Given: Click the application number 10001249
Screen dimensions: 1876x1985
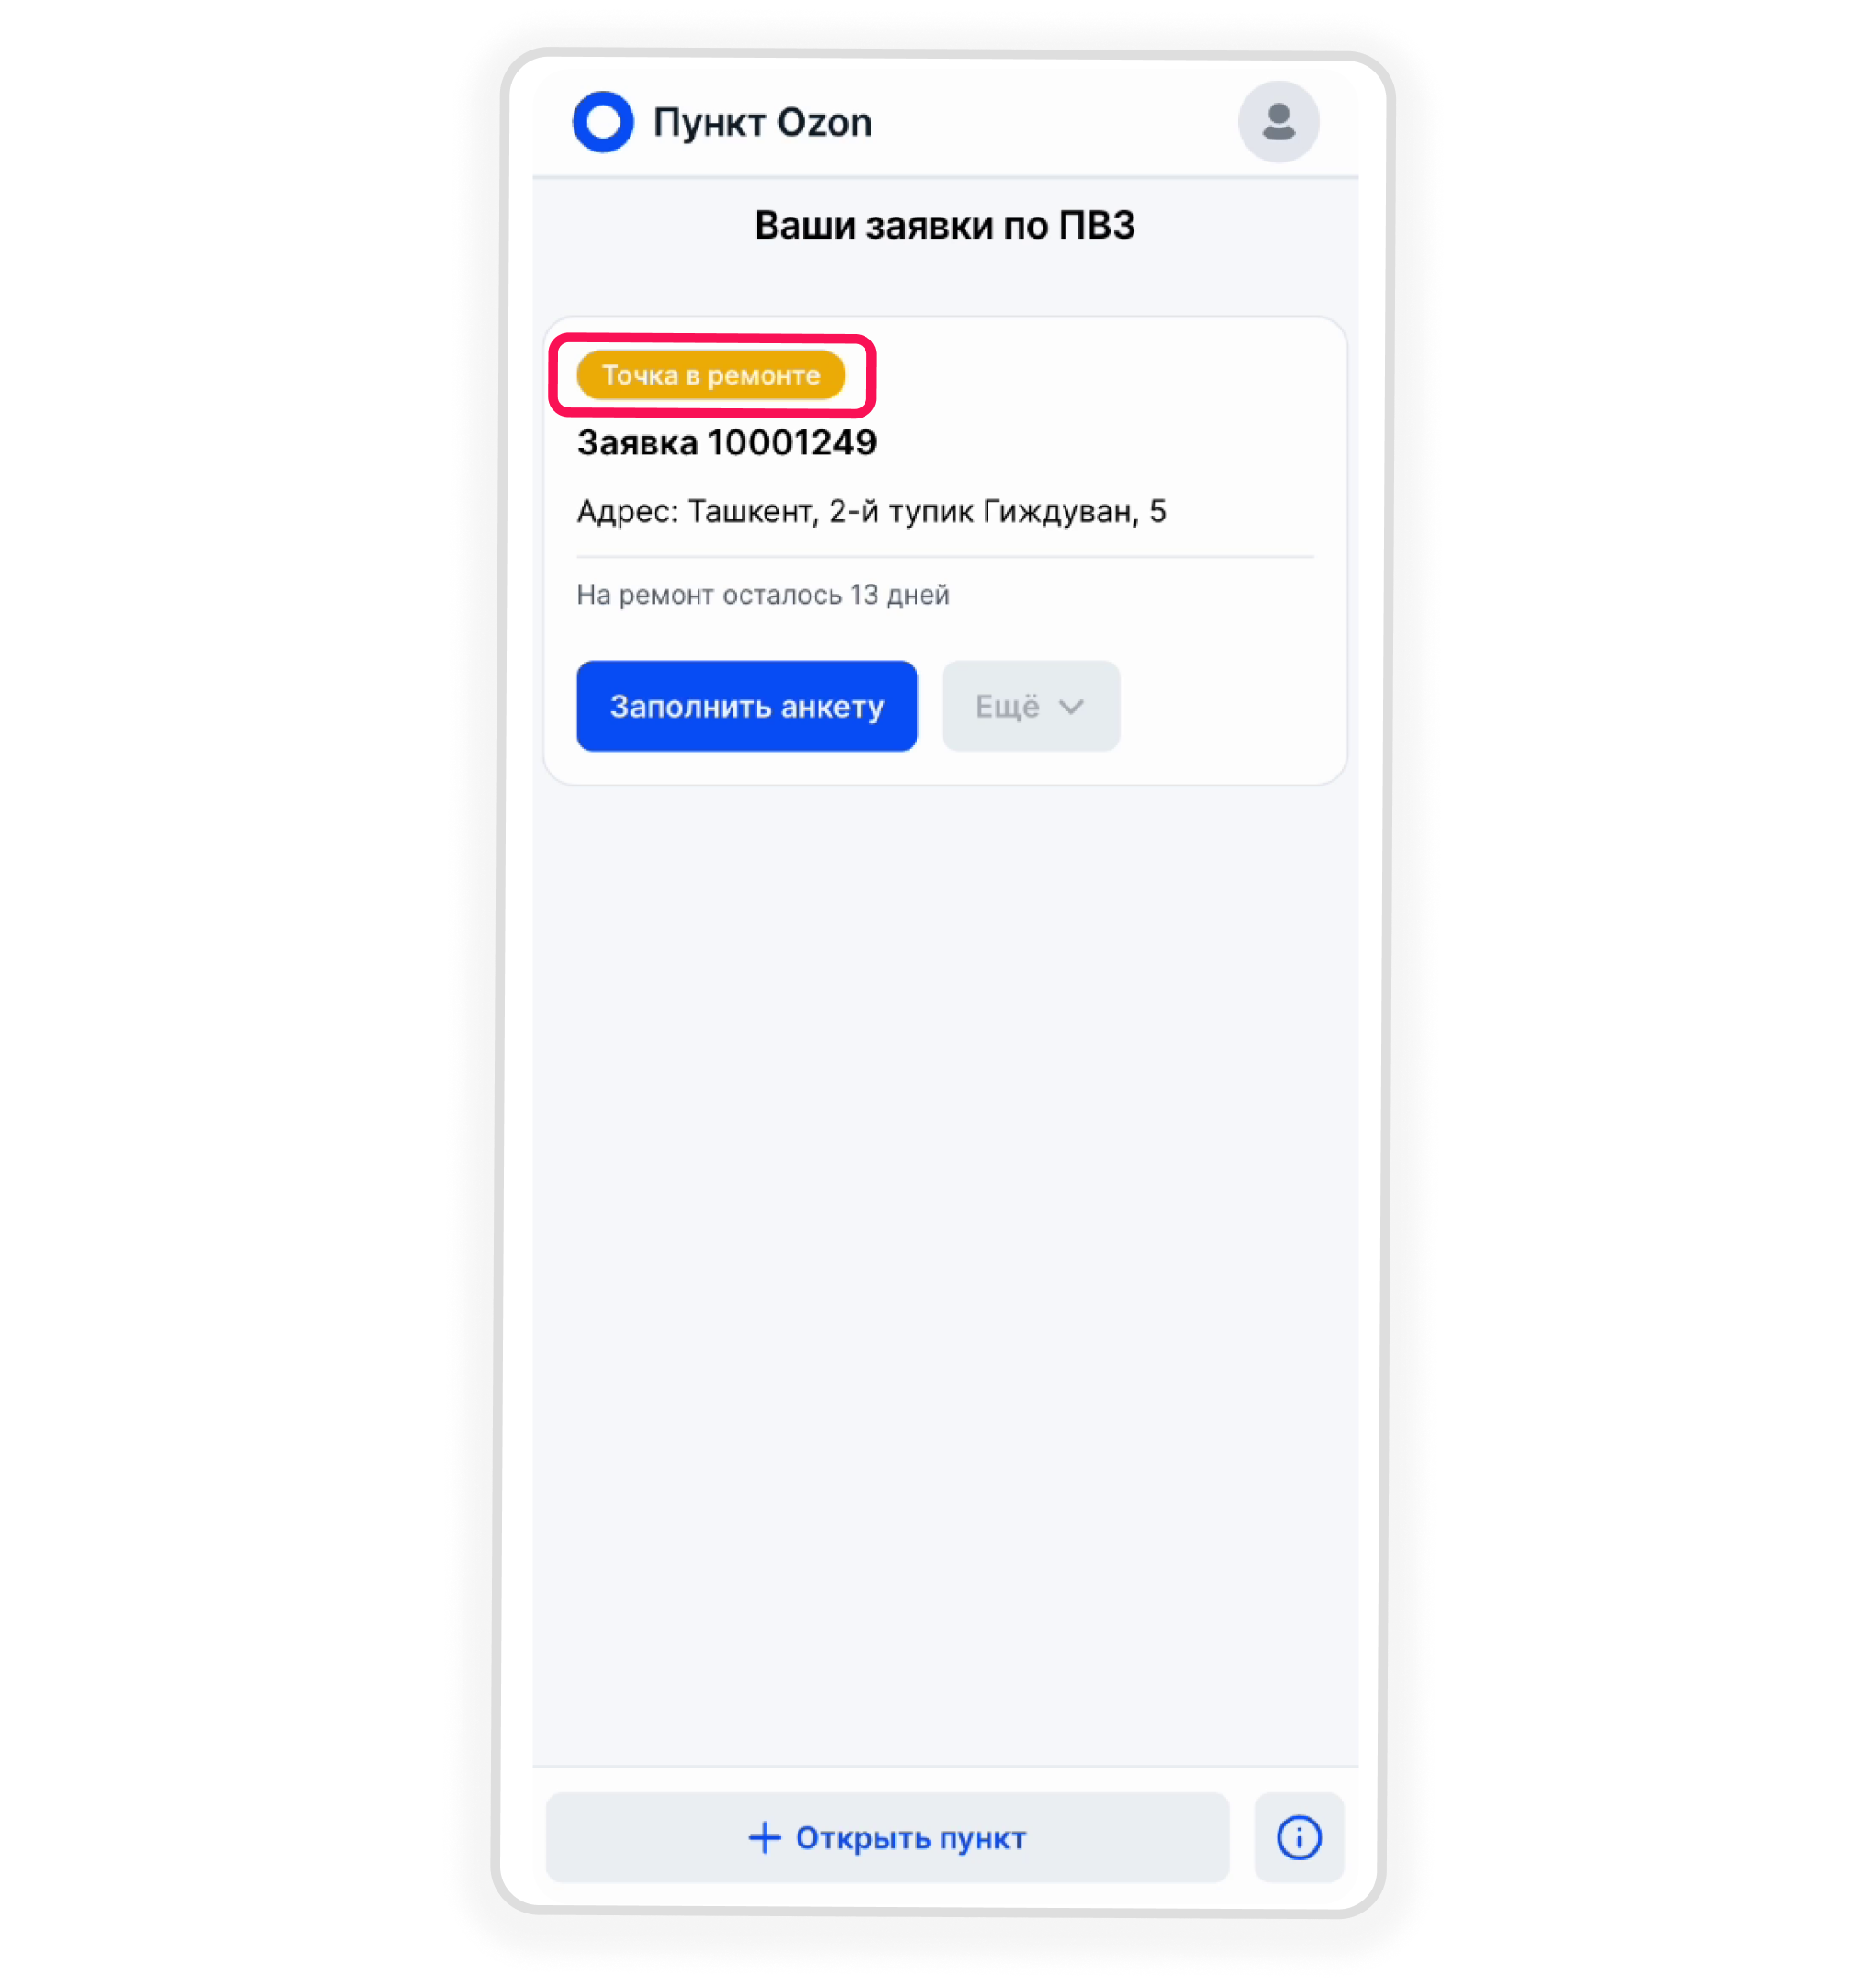Looking at the screenshot, I should (x=792, y=442).
